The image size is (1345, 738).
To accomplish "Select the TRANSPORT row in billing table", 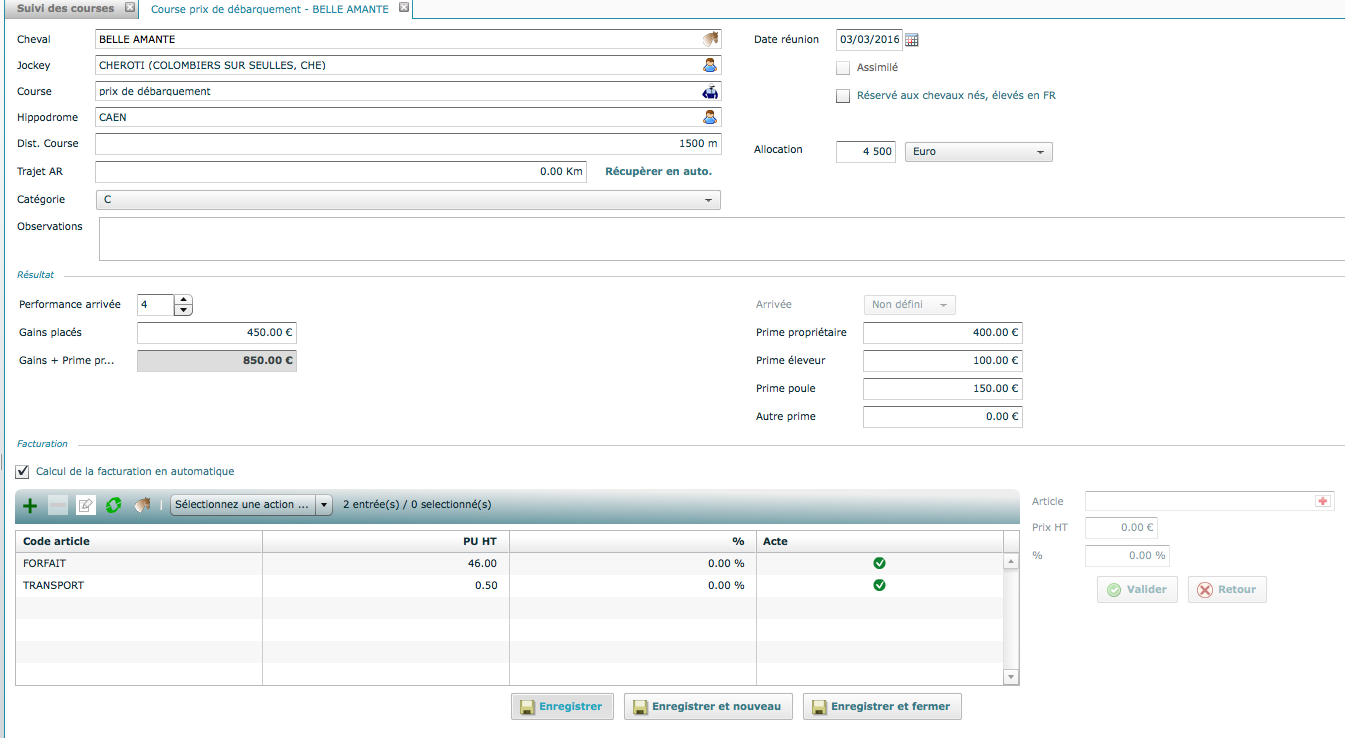I will click(510, 585).
